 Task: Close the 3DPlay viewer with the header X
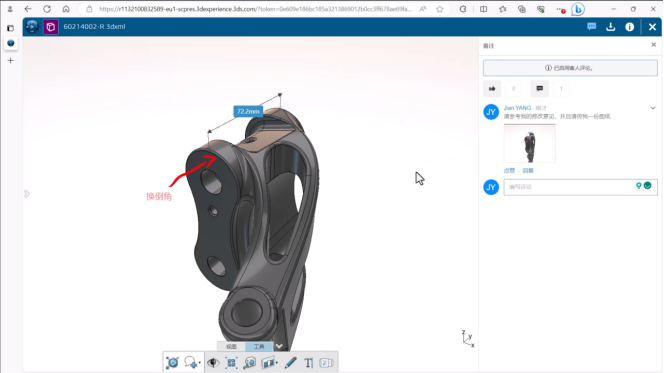pos(652,27)
